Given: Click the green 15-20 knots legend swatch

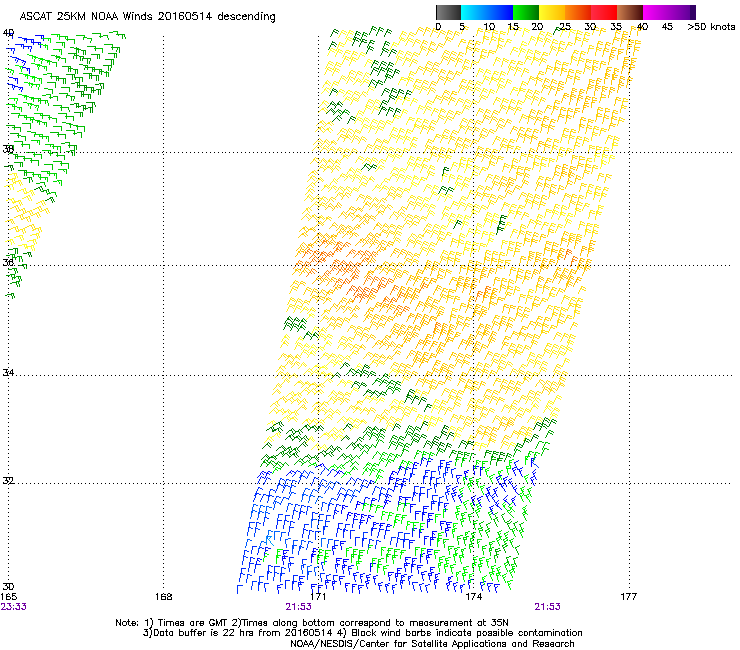Looking at the screenshot, I should (526, 12).
